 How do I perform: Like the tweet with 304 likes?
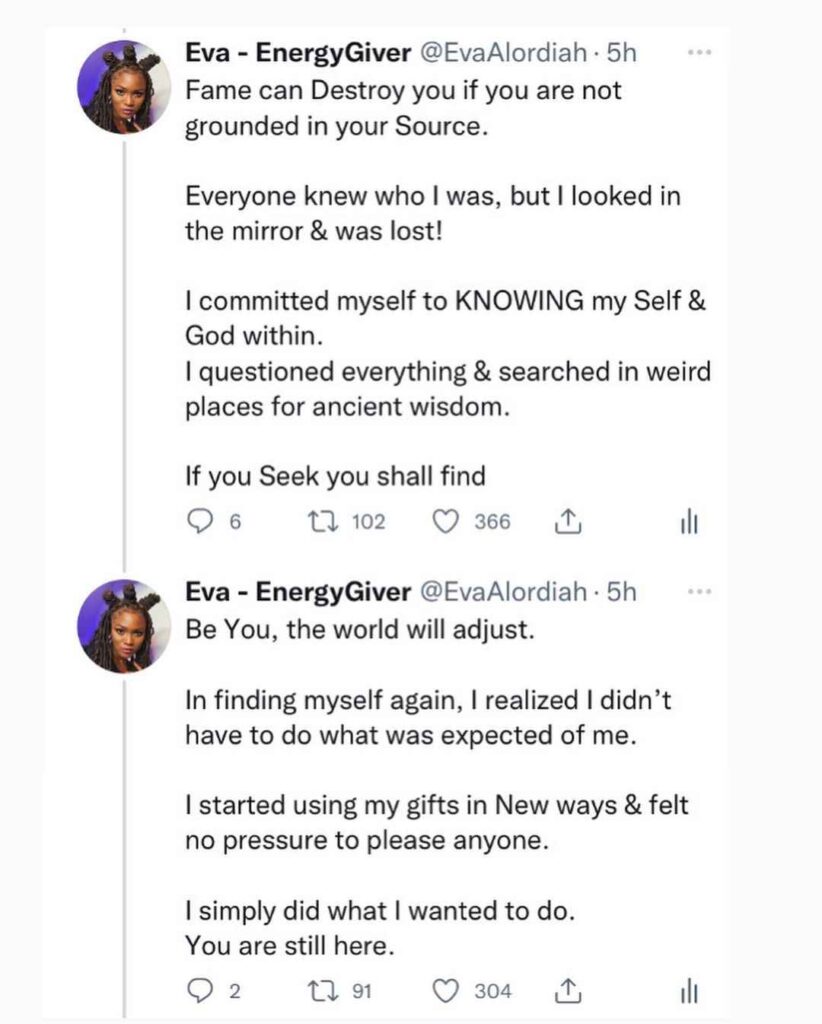click(x=445, y=991)
